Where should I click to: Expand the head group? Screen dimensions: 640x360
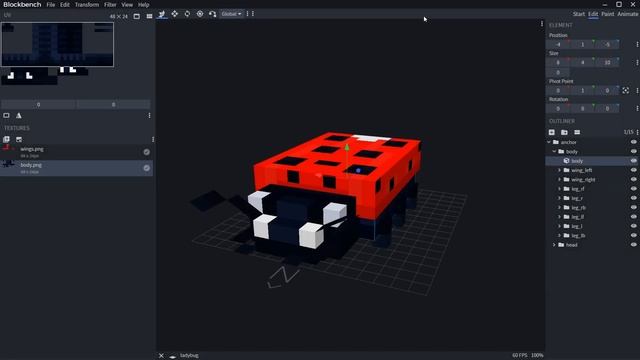[554, 245]
